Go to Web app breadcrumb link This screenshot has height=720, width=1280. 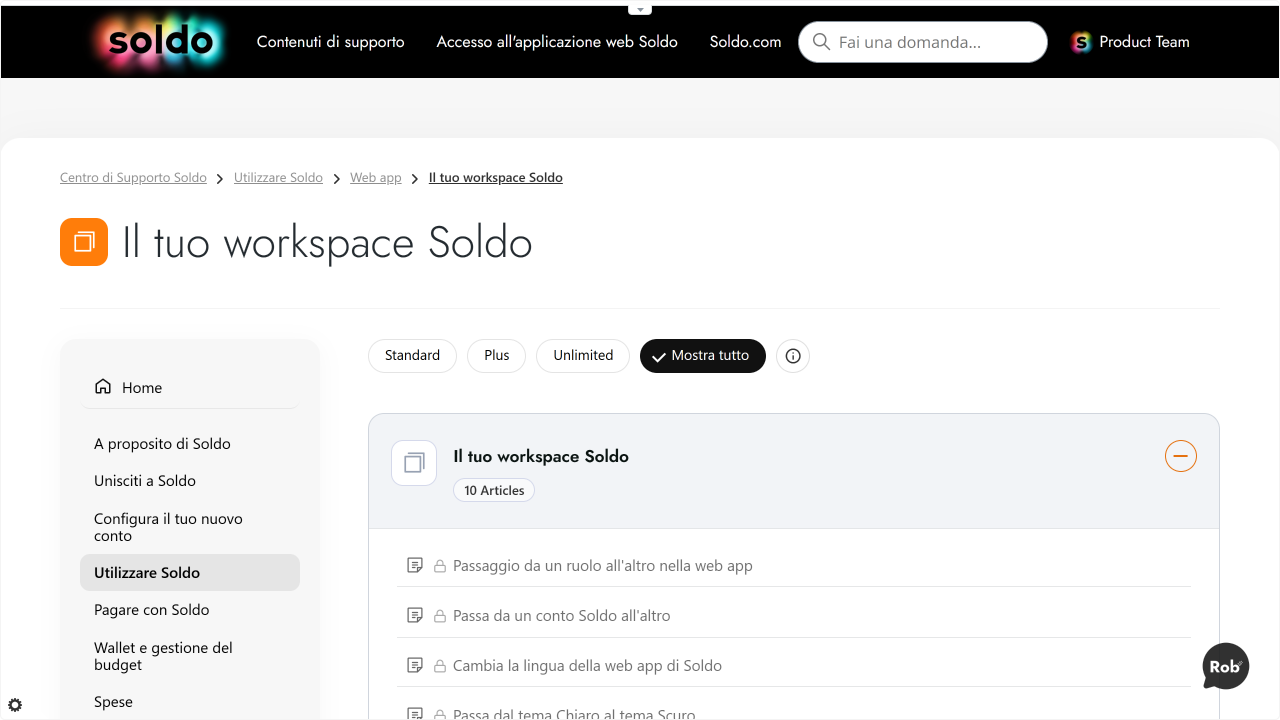(x=376, y=178)
